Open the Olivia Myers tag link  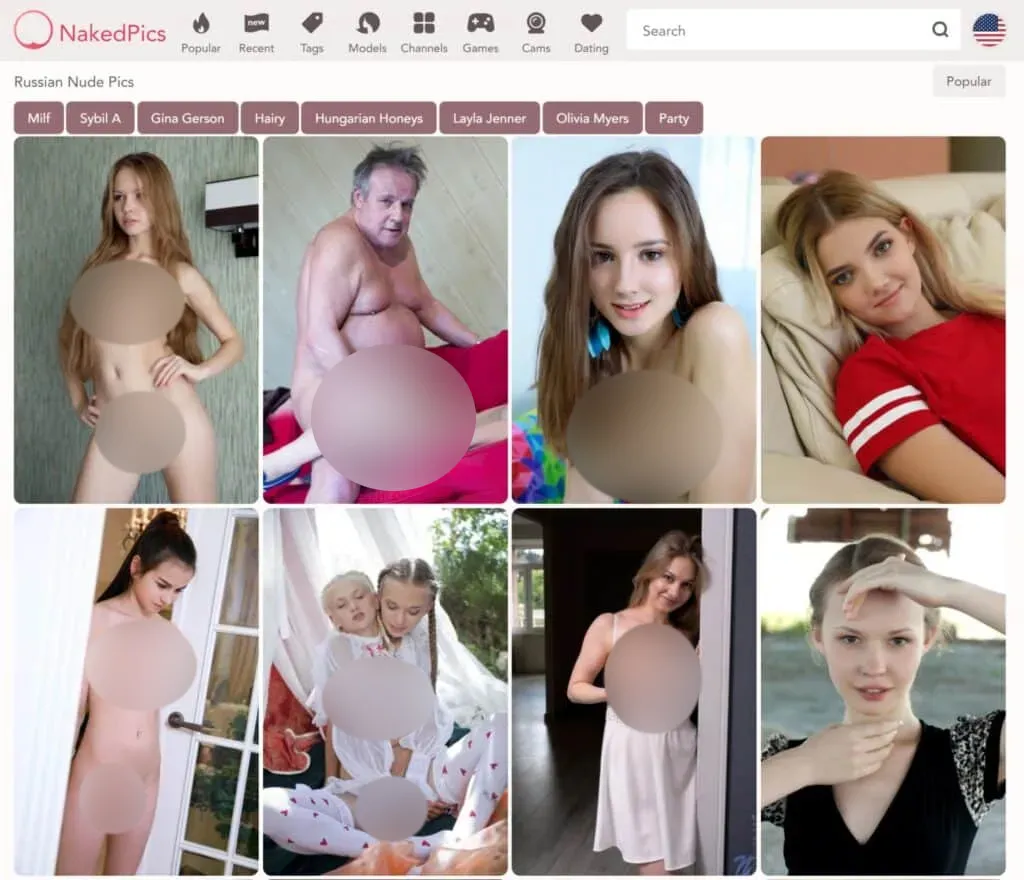(x=592, y=118)
